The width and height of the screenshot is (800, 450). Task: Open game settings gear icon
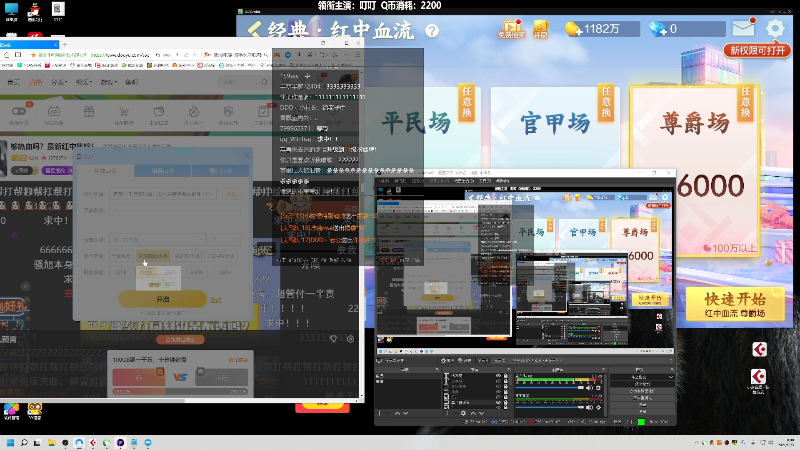click(775, 28)
